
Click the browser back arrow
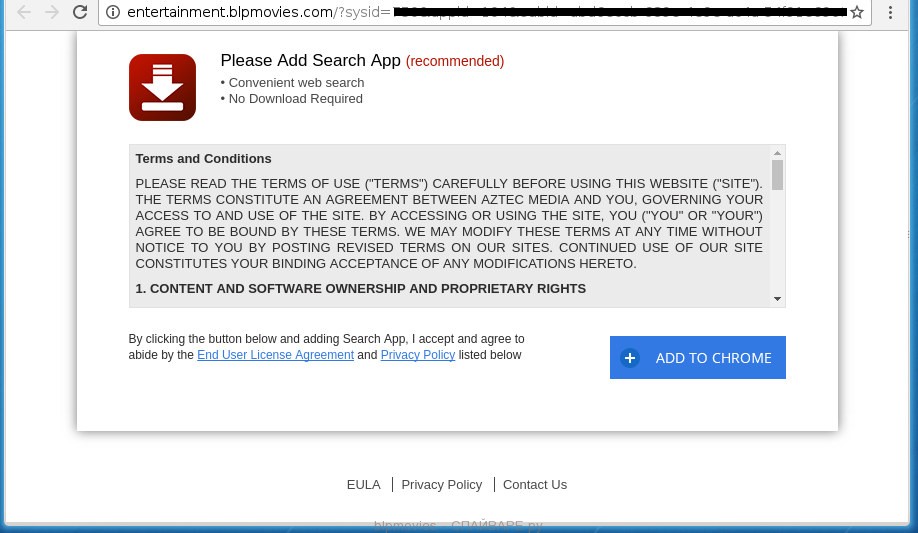click(24, 12)
